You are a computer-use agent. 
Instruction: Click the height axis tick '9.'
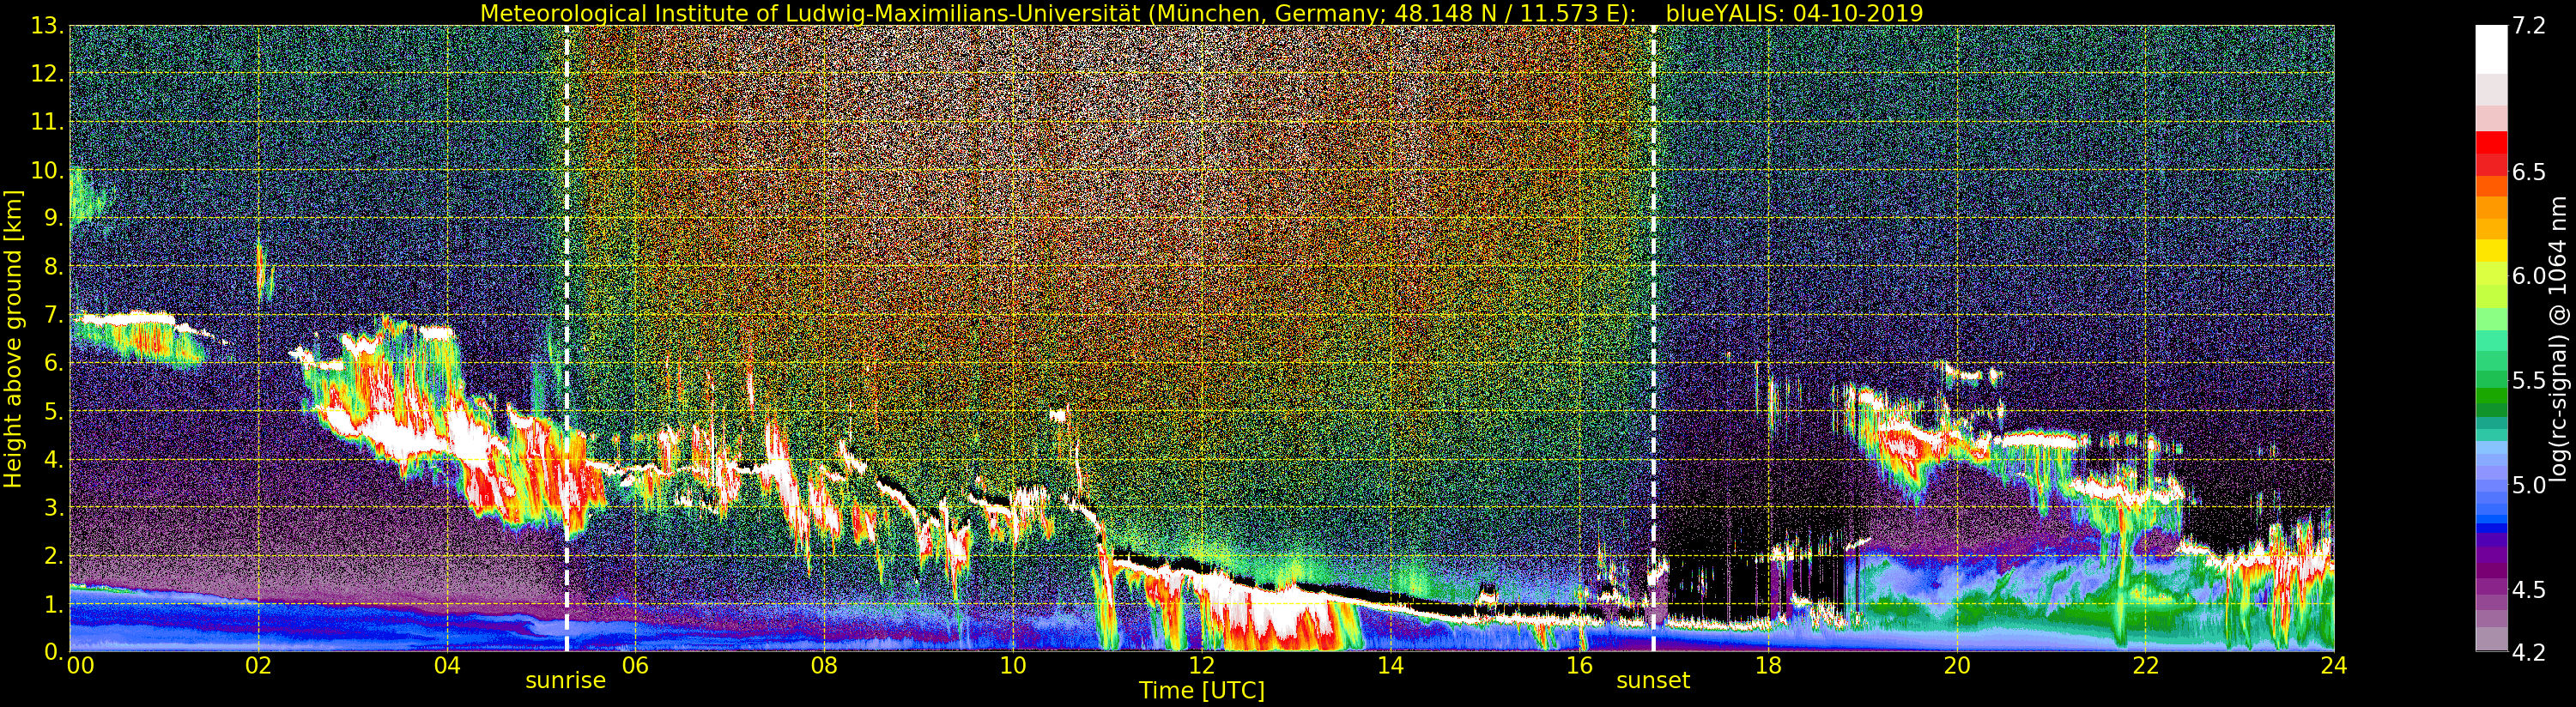(54, 218)
